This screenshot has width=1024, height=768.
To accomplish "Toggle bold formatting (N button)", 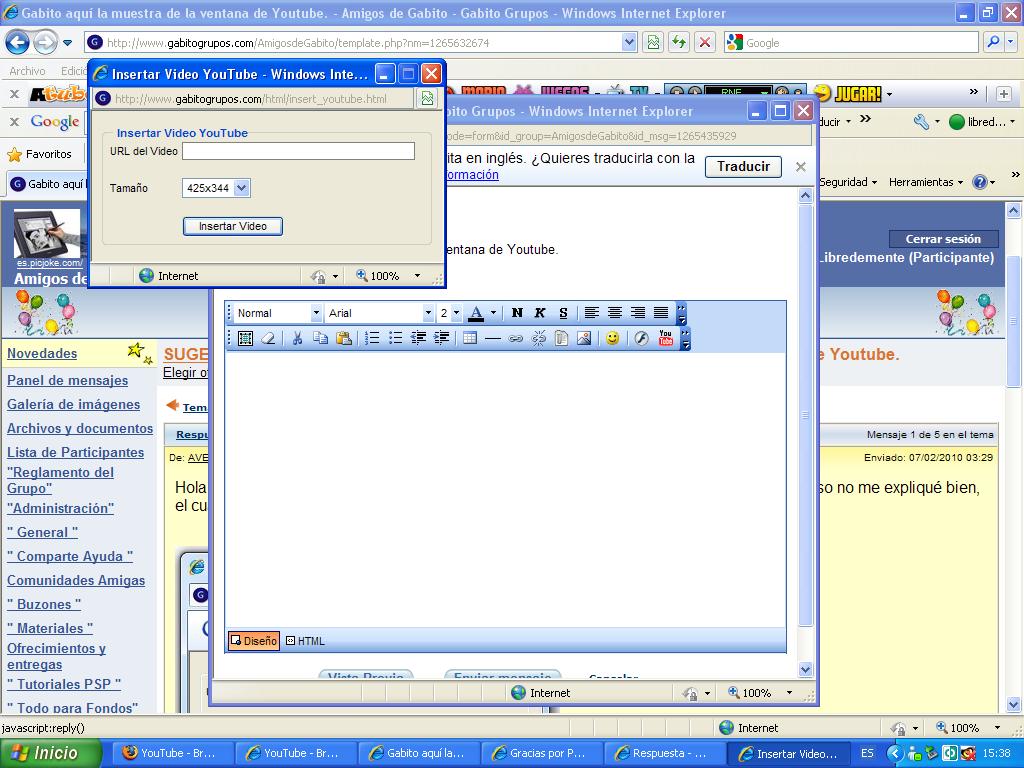I will click(517, 313).
